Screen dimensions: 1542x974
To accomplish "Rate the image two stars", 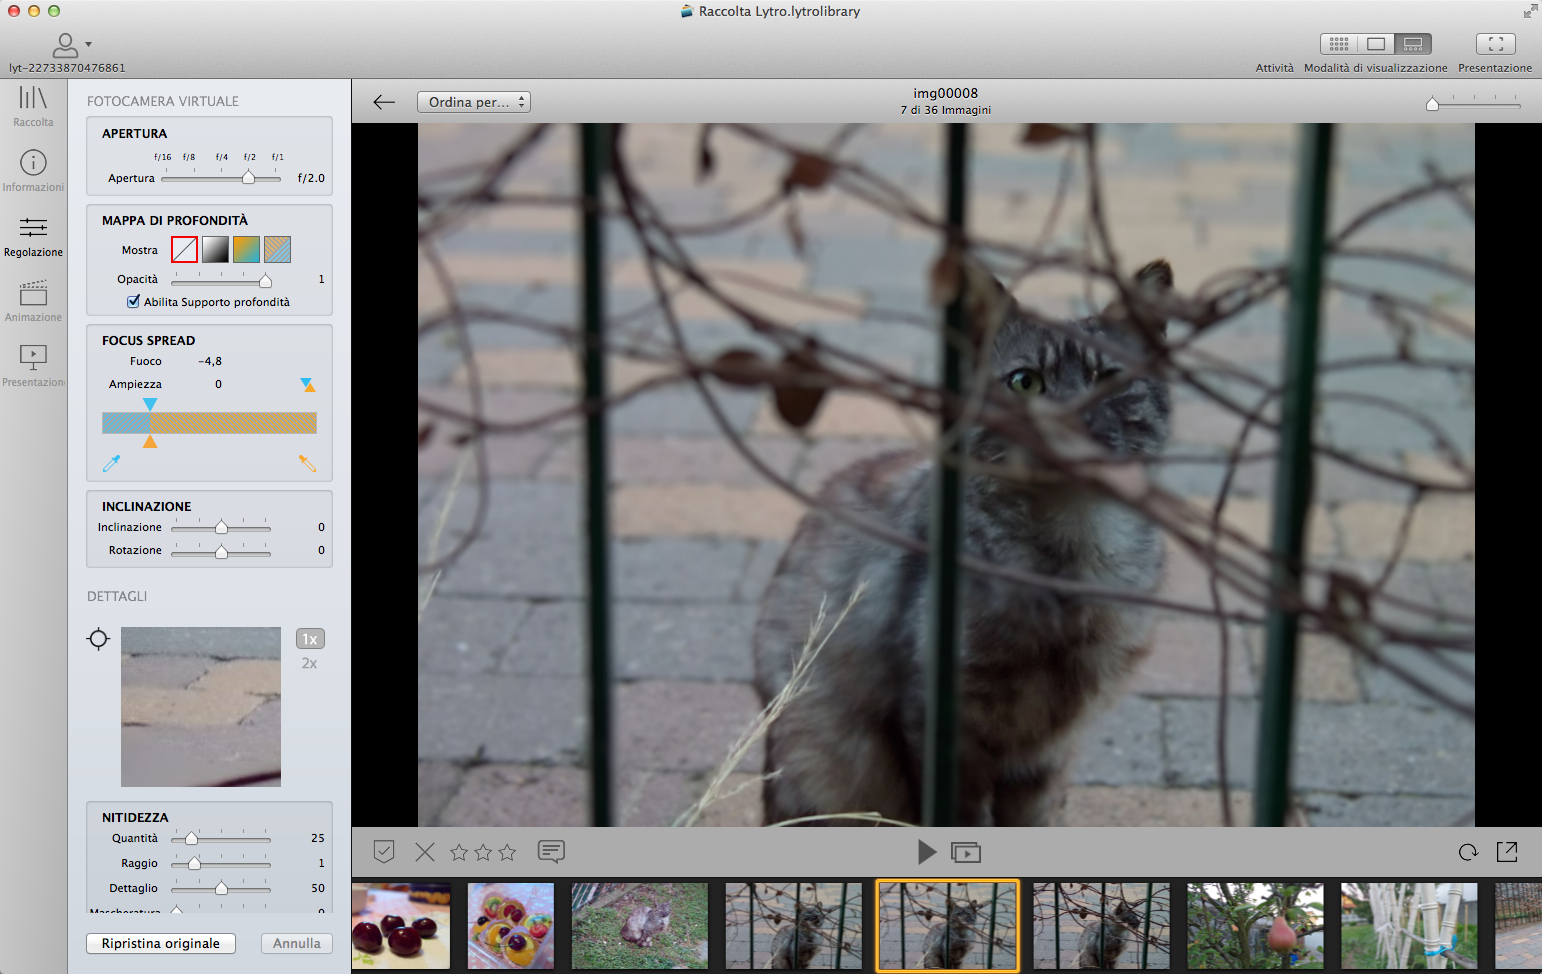I will 483,852.
